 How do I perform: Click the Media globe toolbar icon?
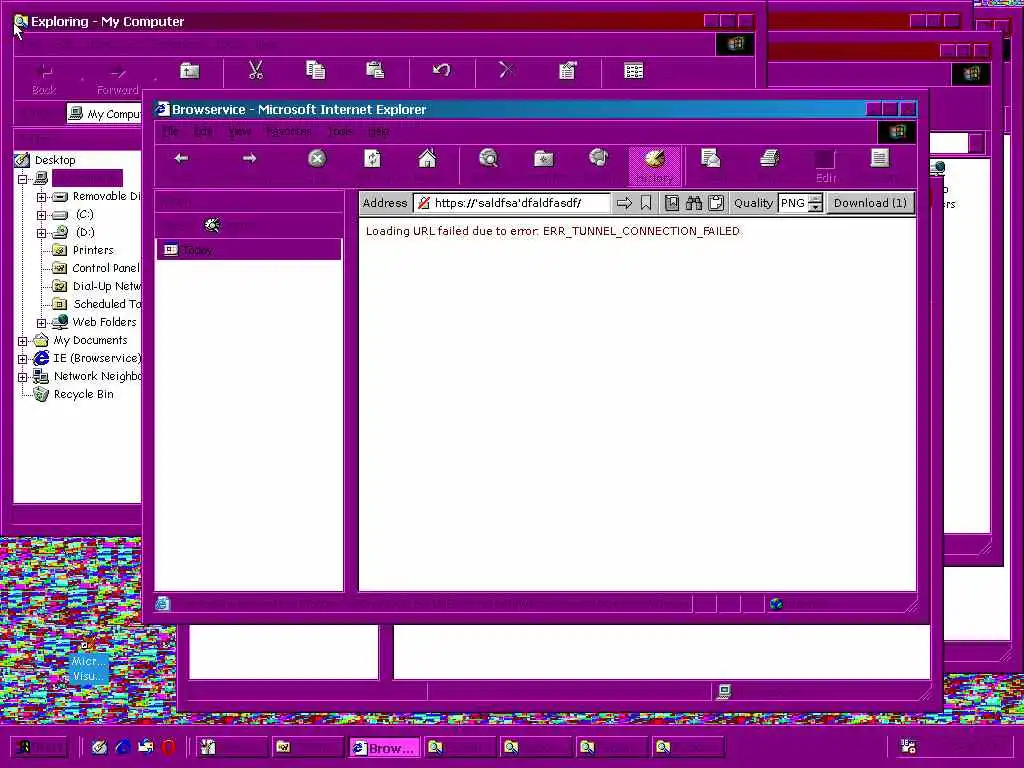pyautogui.click(x=598, y=158)
